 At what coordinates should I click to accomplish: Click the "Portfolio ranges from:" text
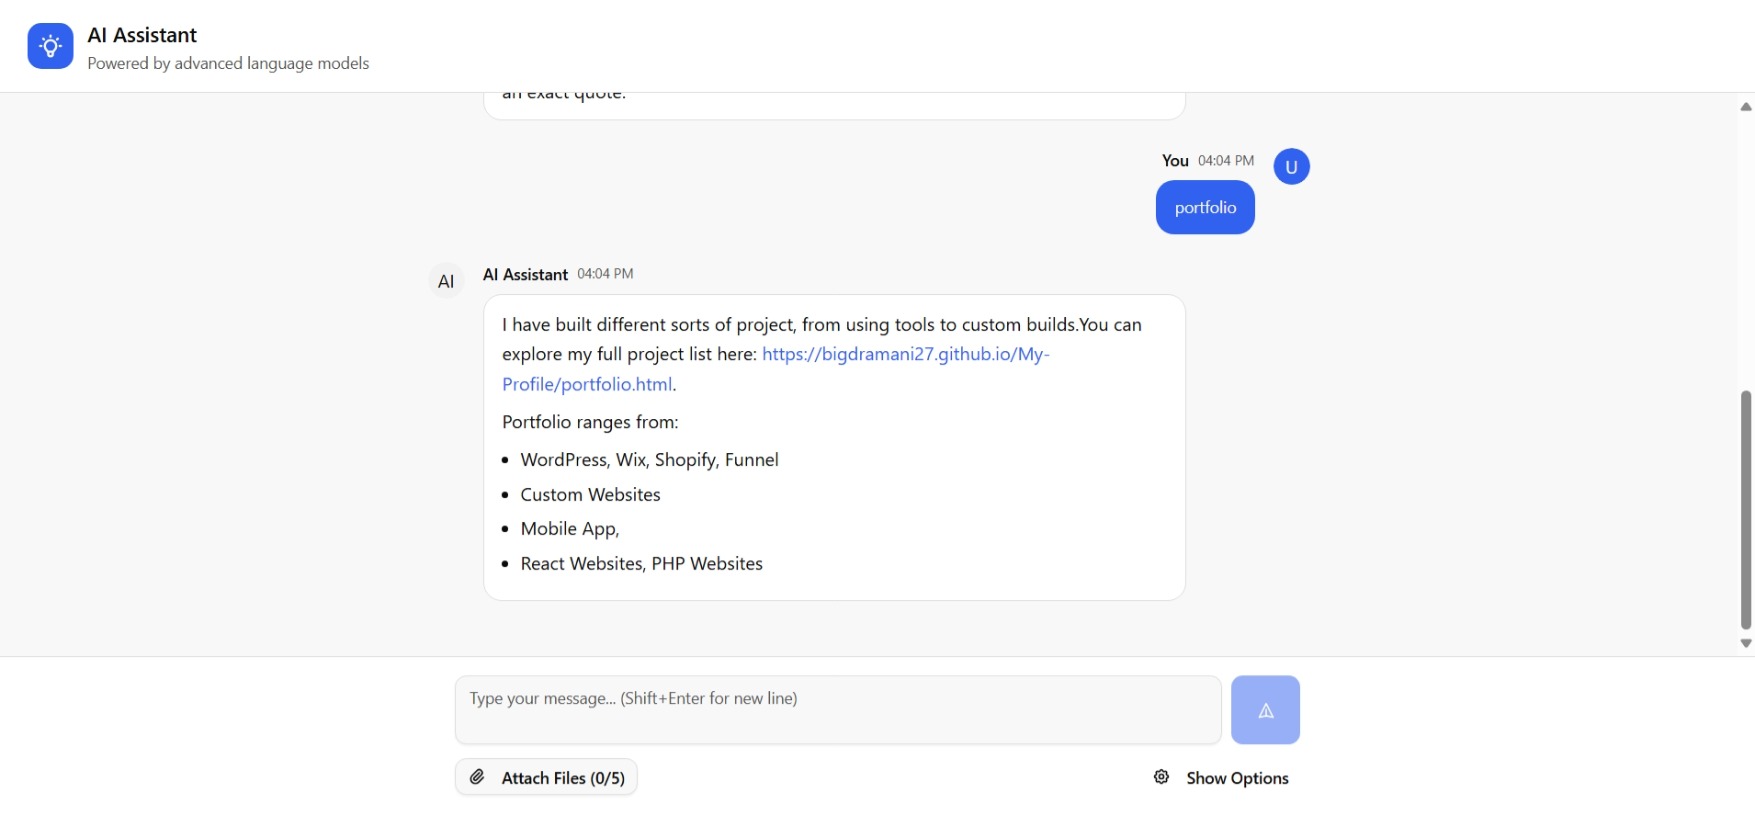590,422
